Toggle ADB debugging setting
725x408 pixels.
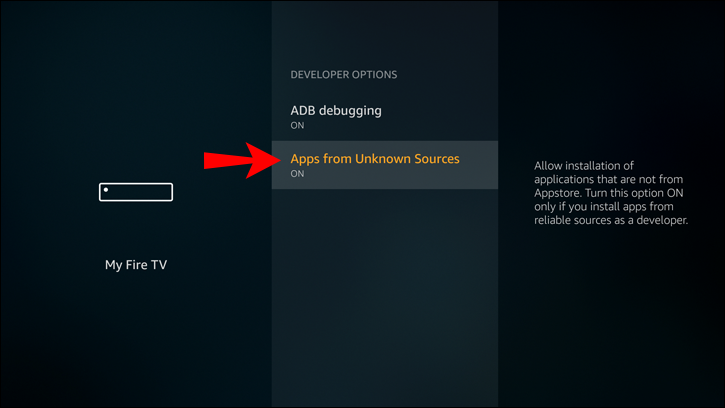pyautogui.click(x=385, y=117)
